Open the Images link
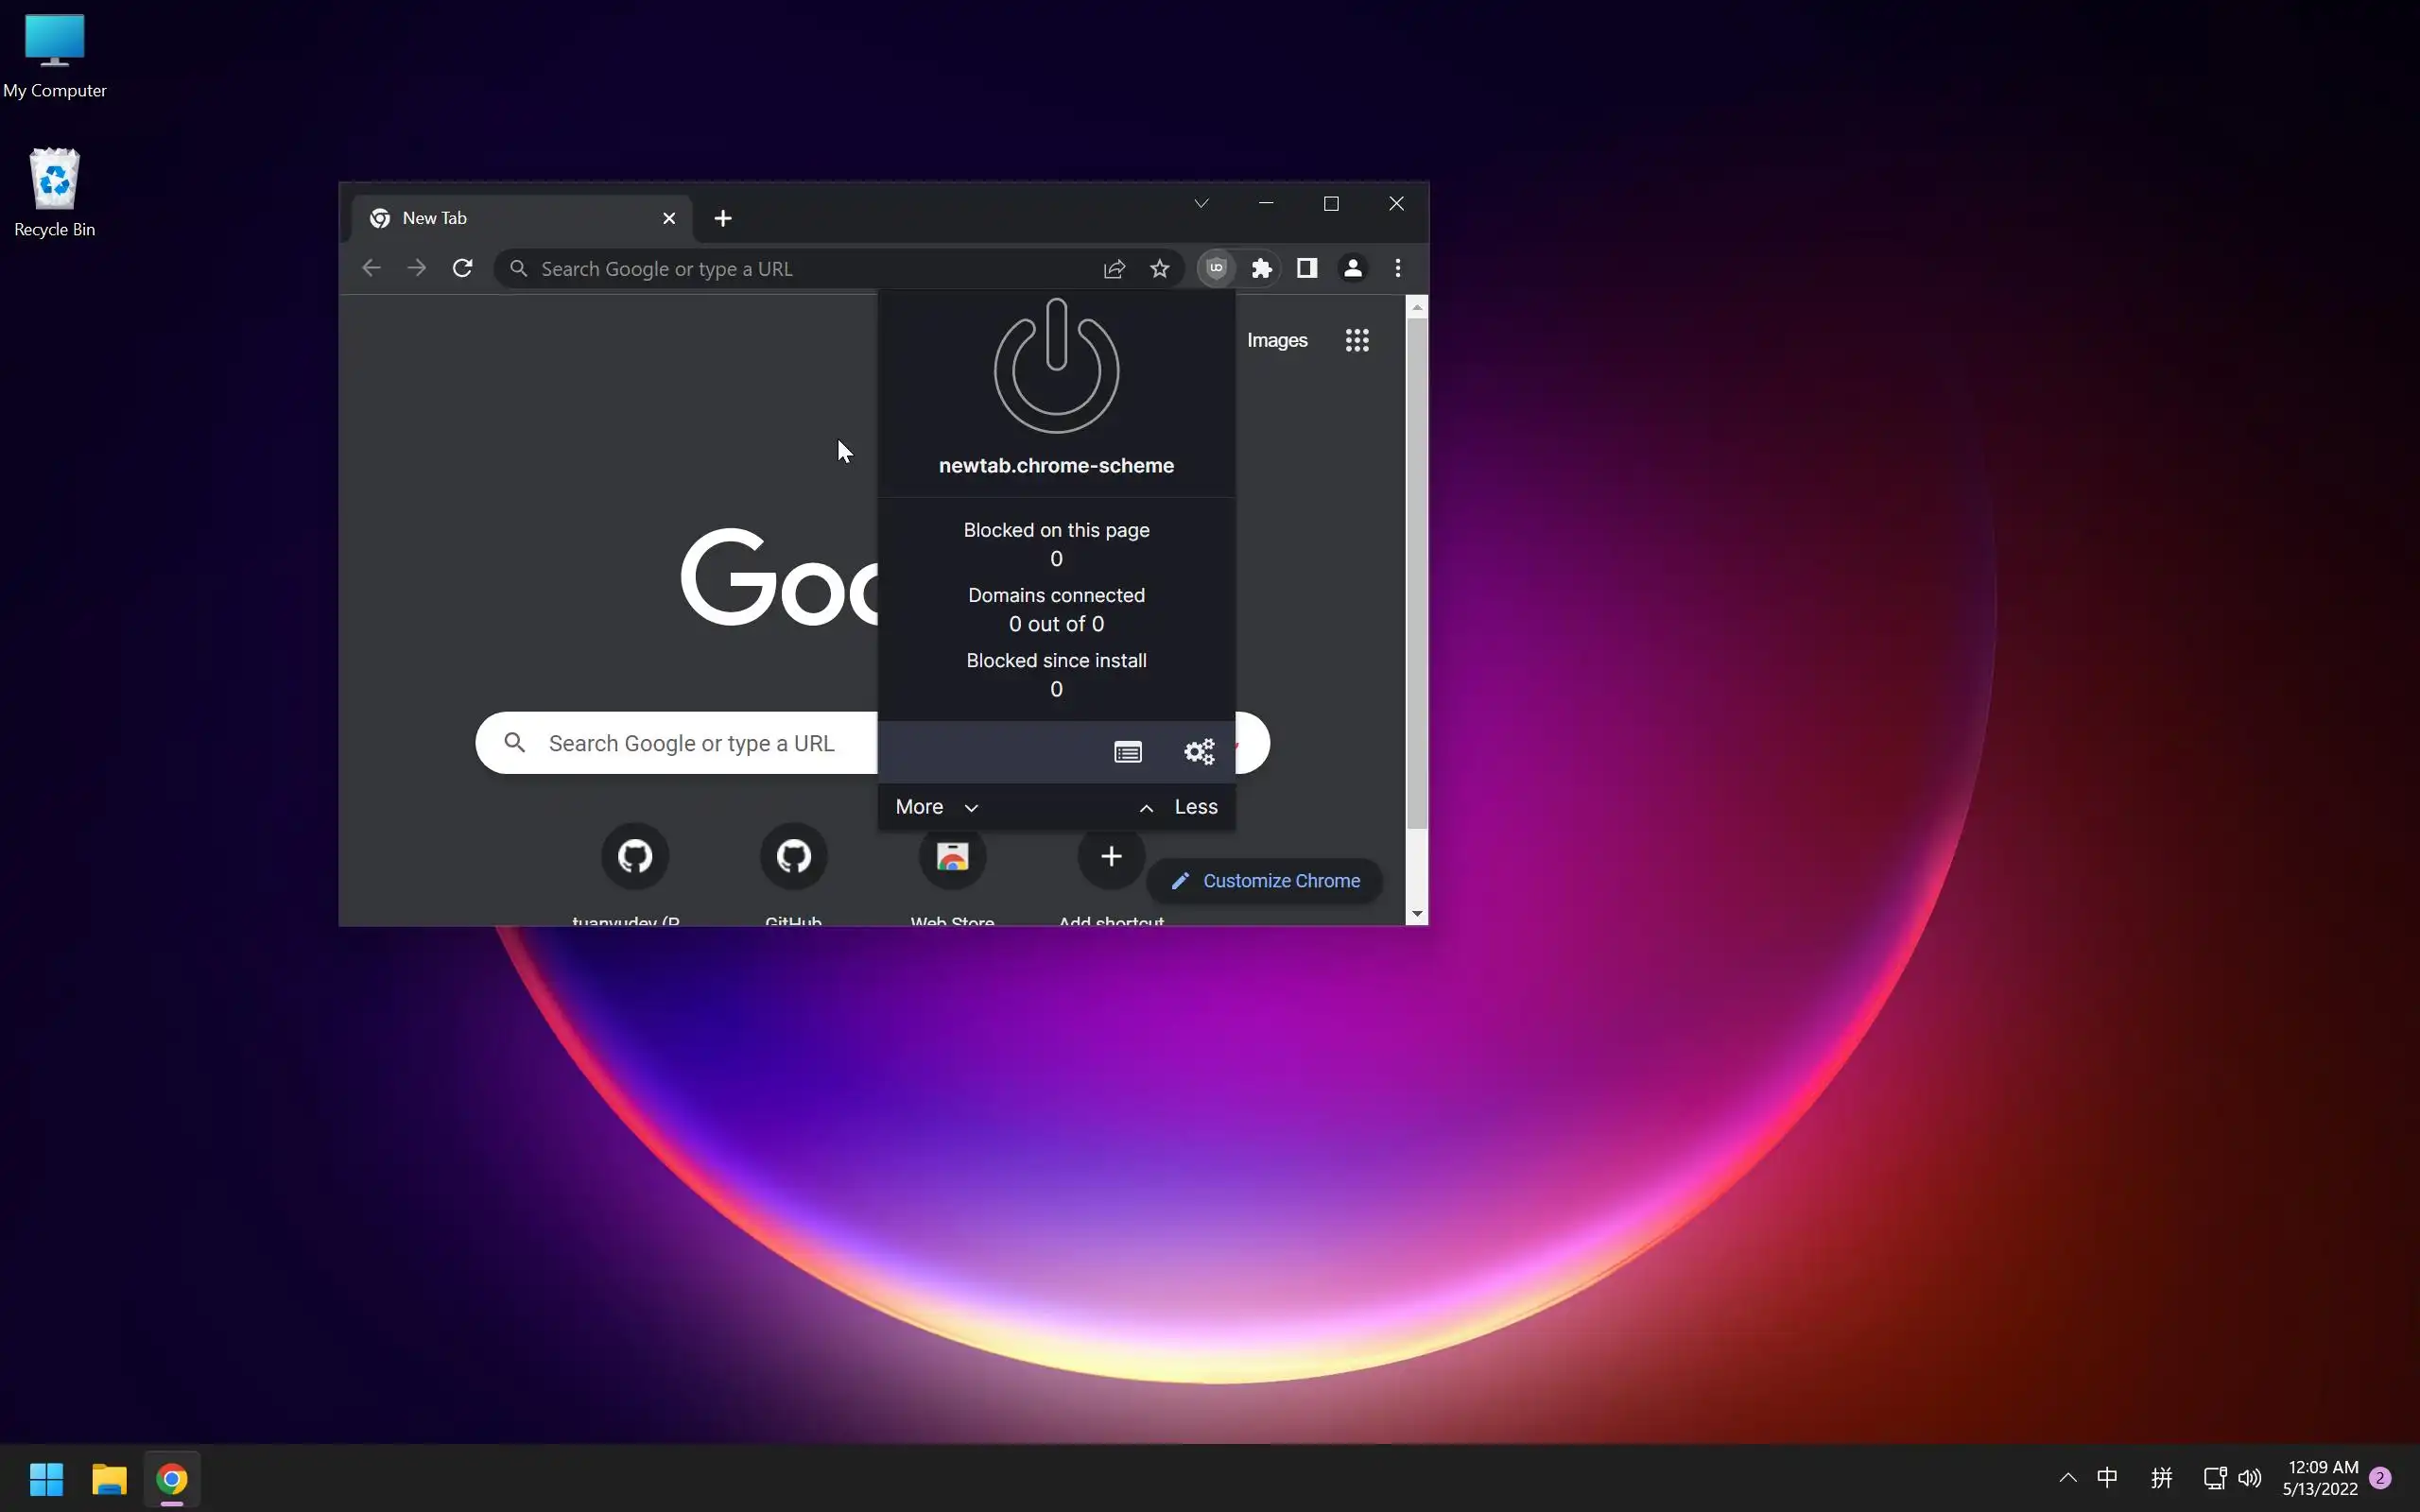Screen dimensions: 2420x1512 pos(1277,340)
